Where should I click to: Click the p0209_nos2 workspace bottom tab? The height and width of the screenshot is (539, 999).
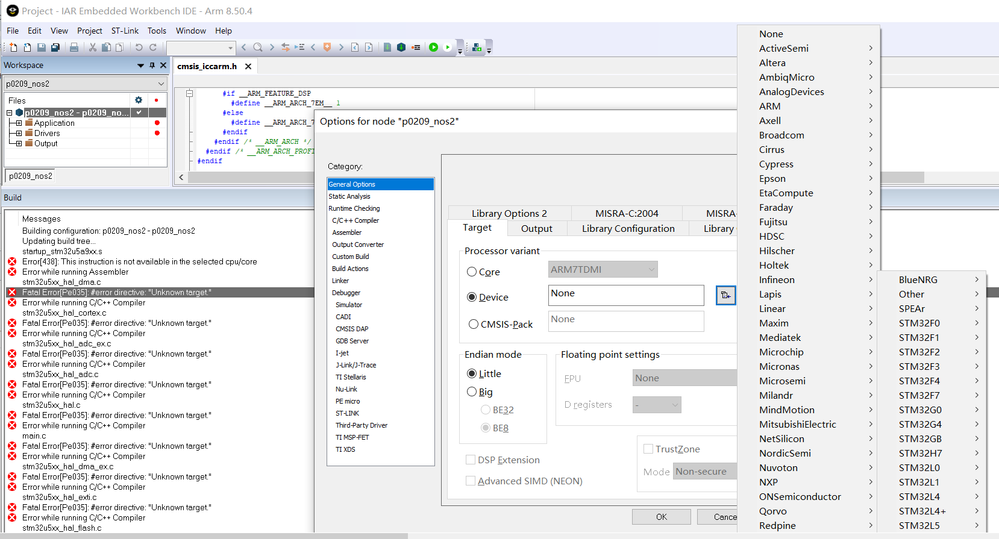(x=31, y=176)
